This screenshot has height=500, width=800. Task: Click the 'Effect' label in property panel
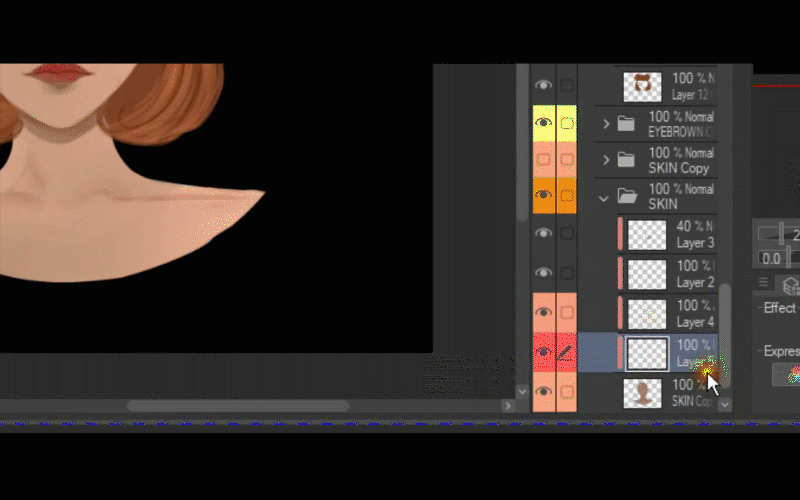(780, 308)
